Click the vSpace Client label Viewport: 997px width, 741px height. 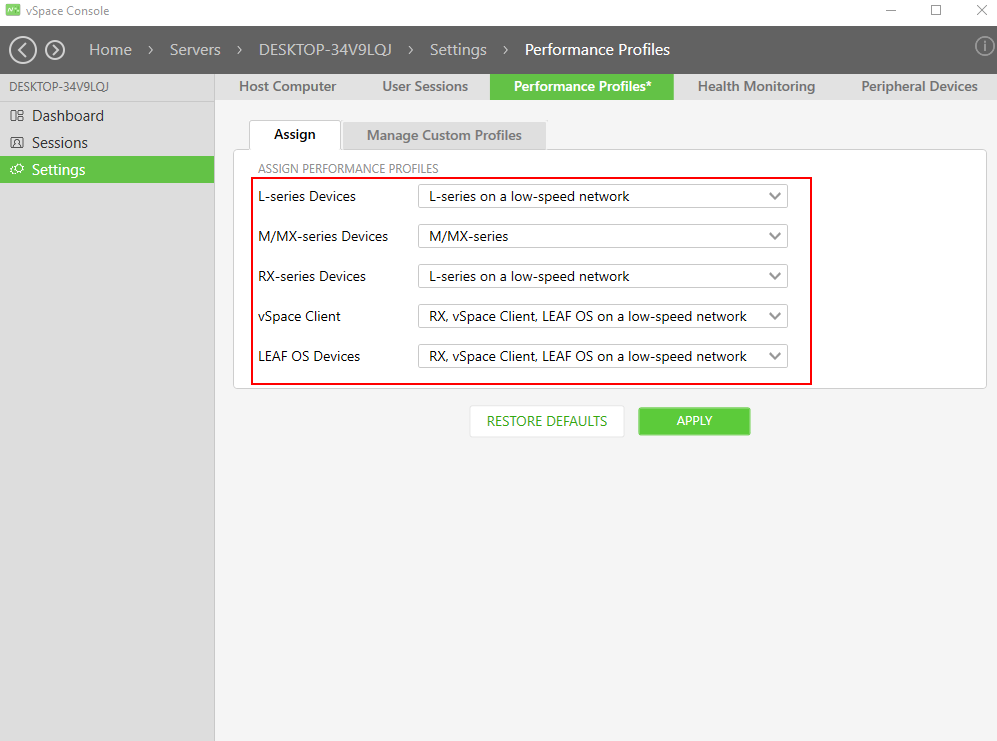[x=299, y=316]
